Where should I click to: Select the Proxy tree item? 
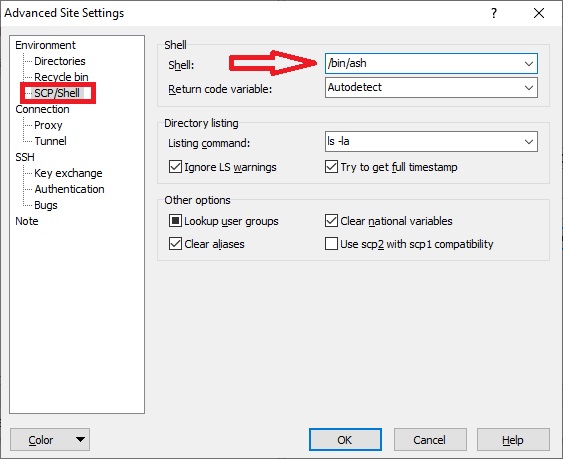[x=48, y=125]
